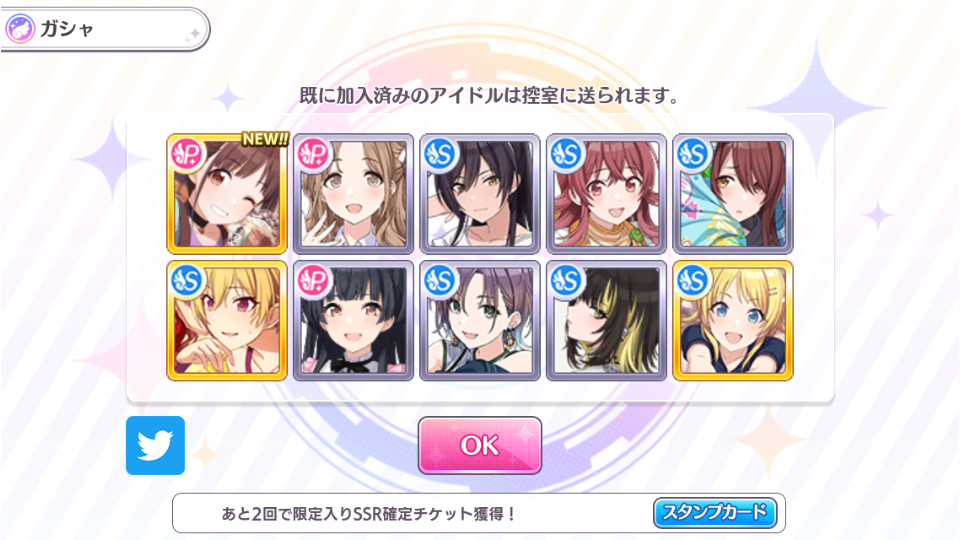The width and height of the screenshot is (960, 540).
Task: Open the スタンプカード stamp card
Action: [715, 512]
